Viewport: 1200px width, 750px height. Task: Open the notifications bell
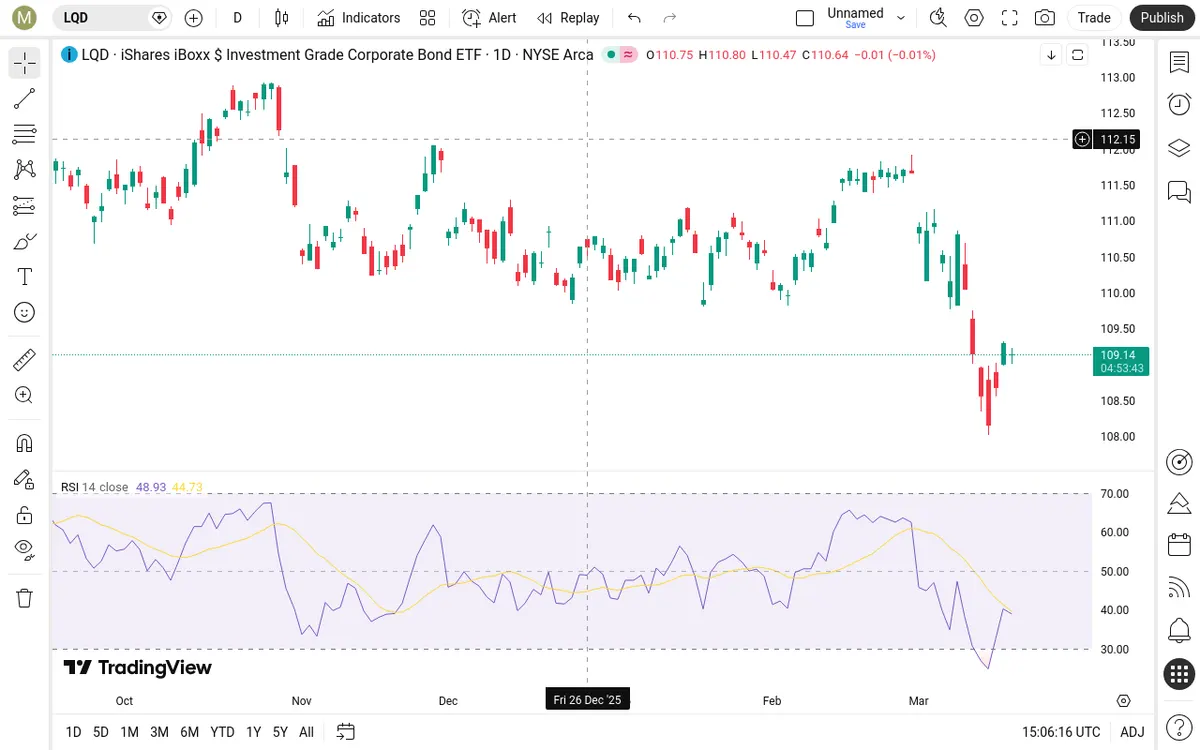[x=1179, y=631]
